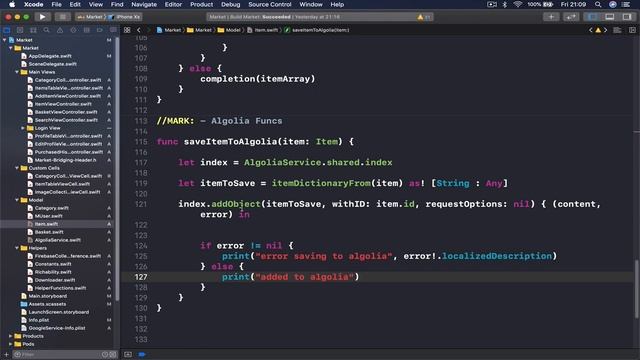This screenshot has width=640, height=360.
Task: Show source-controlled files filter icon
Action: (x=113, y=355)
